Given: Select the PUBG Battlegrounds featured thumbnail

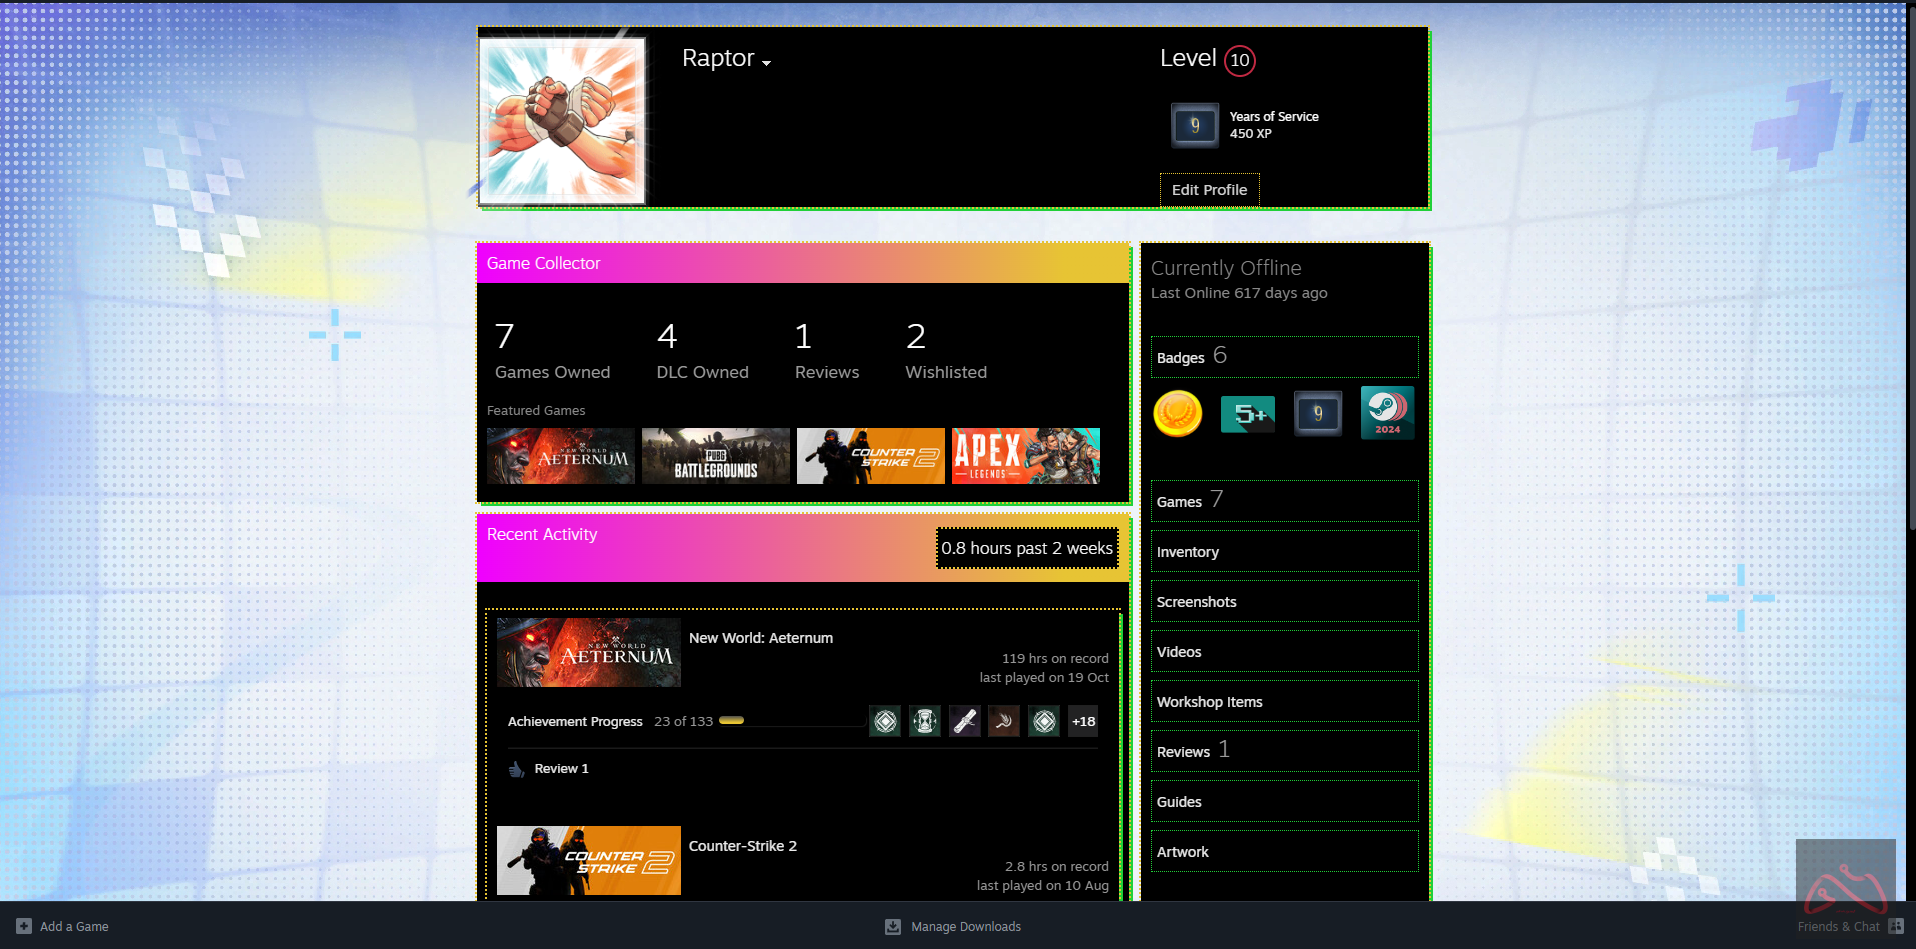Looking at the screenshot, I should (715, 456).
